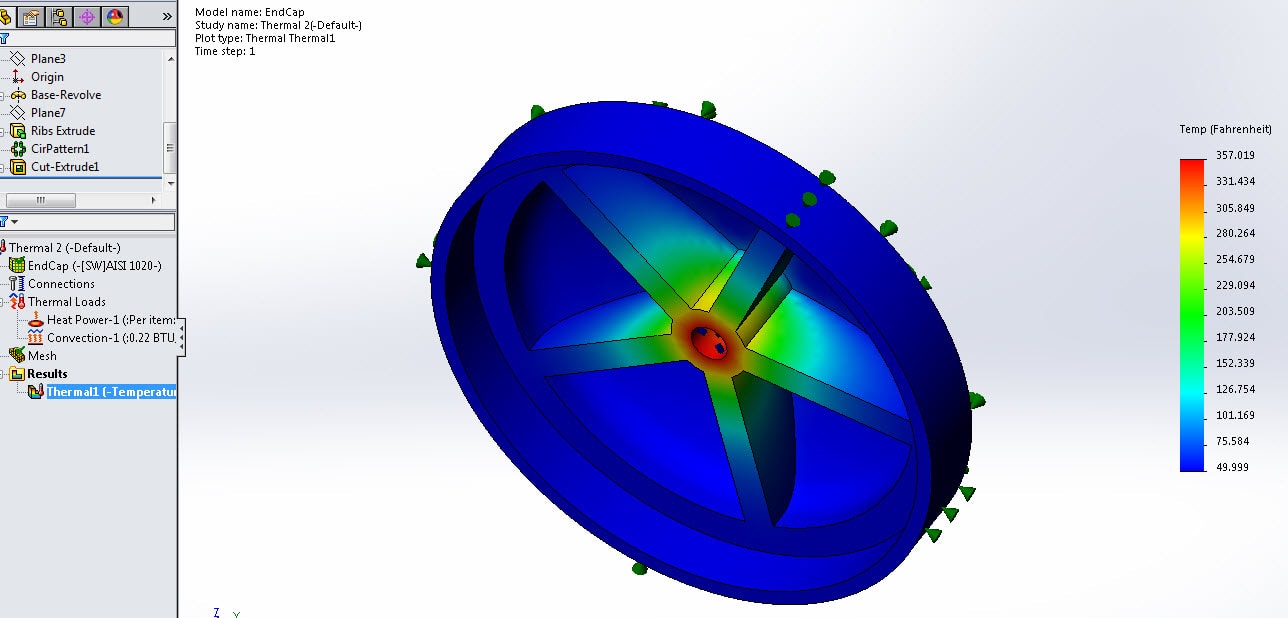The image size is (1288, 618).
Task: Select the Plane3 icon in feature tree
Action: pos(17,59)
